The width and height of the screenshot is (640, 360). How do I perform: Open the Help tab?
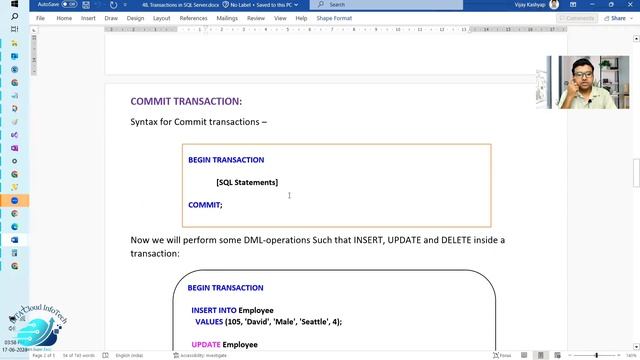301,18
